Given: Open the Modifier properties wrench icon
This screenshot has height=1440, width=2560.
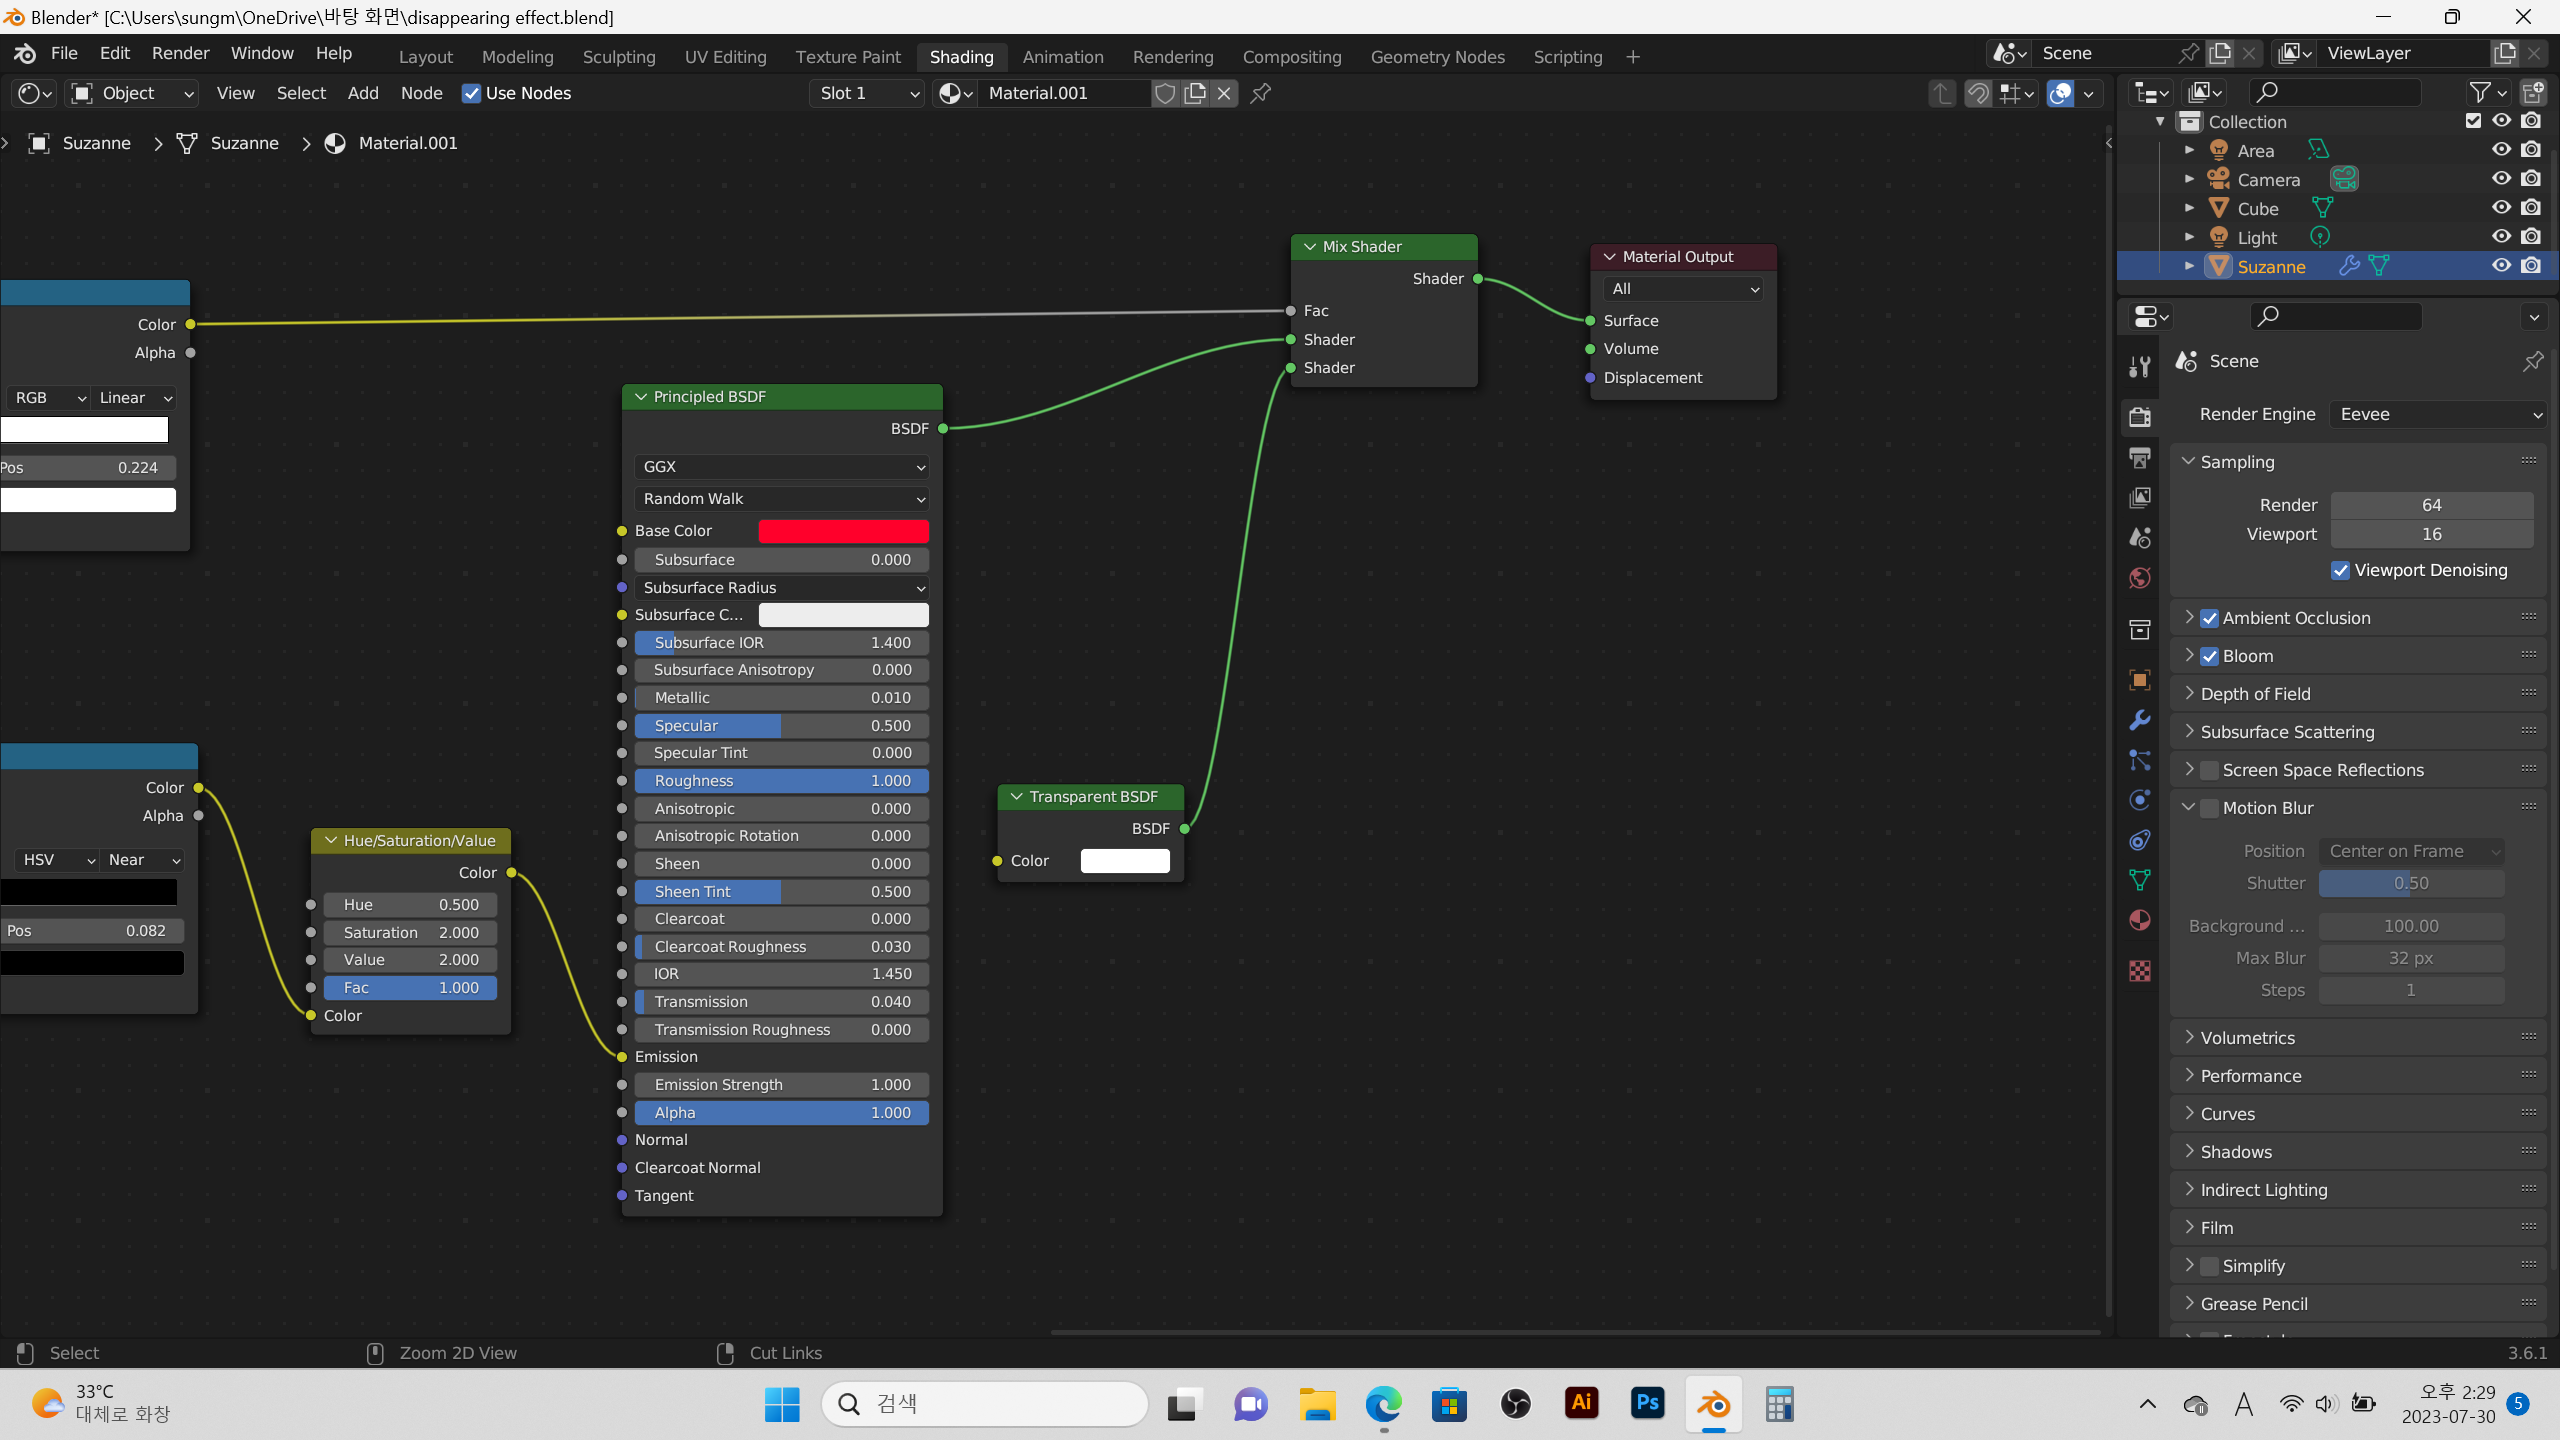Looking at the screenshot, I should (2140, 720).
